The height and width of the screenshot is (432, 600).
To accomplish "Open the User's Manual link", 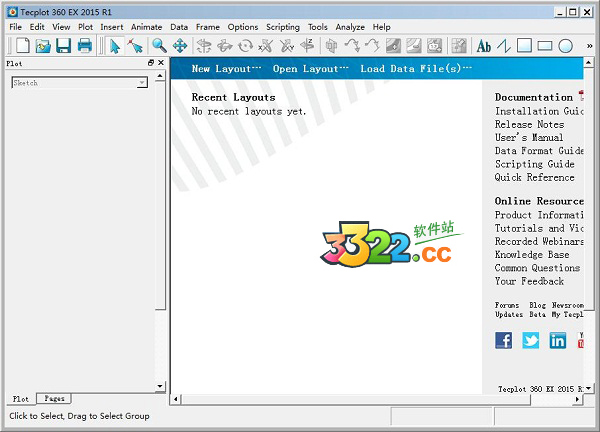I will [529, 137].
